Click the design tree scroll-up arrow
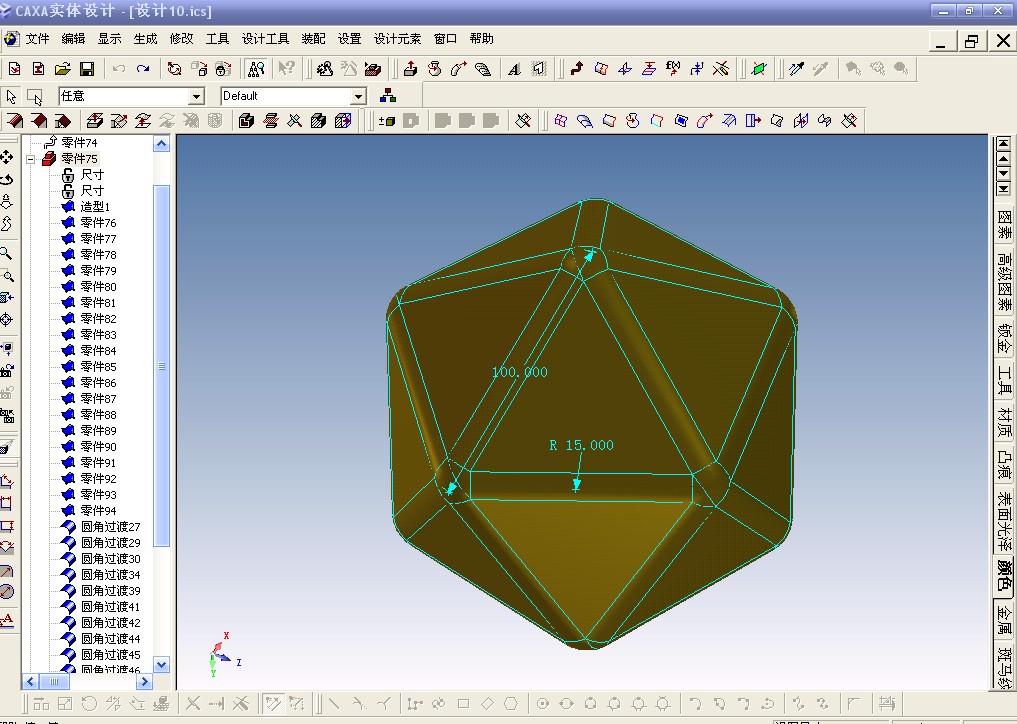Image resolution: width=1017 pixels, height=724 pixels. click(x=162, y=143)
